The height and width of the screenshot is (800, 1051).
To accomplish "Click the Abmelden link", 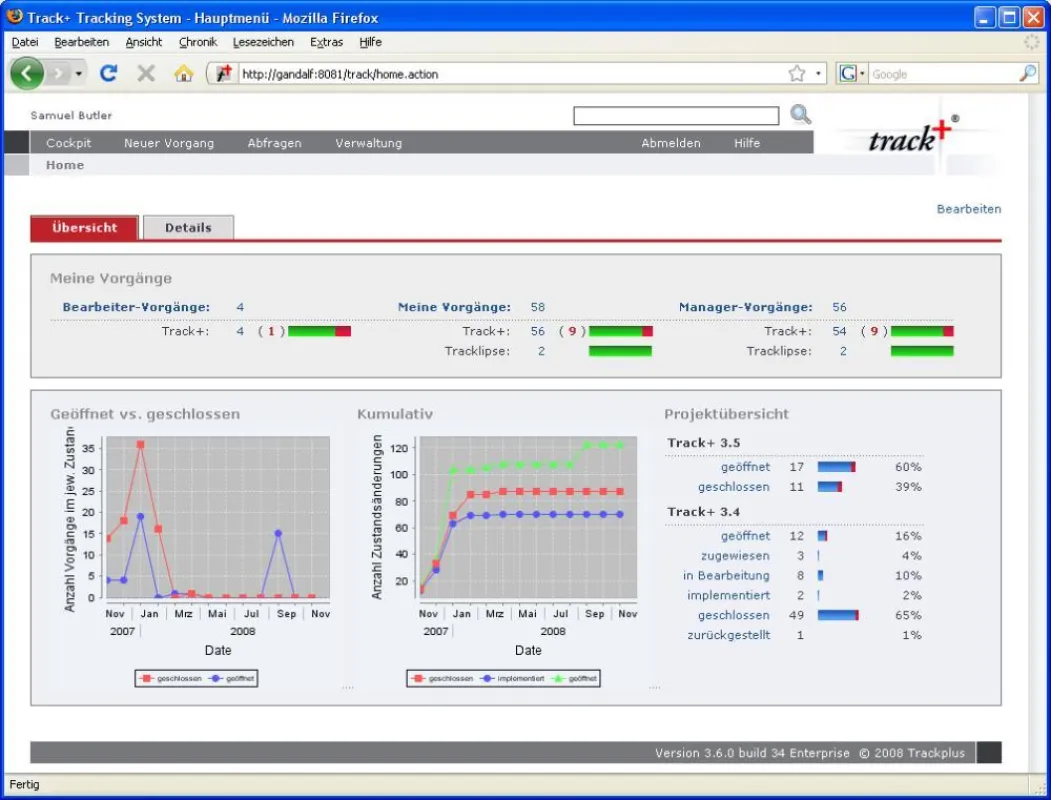I will [x=671, y=143].
